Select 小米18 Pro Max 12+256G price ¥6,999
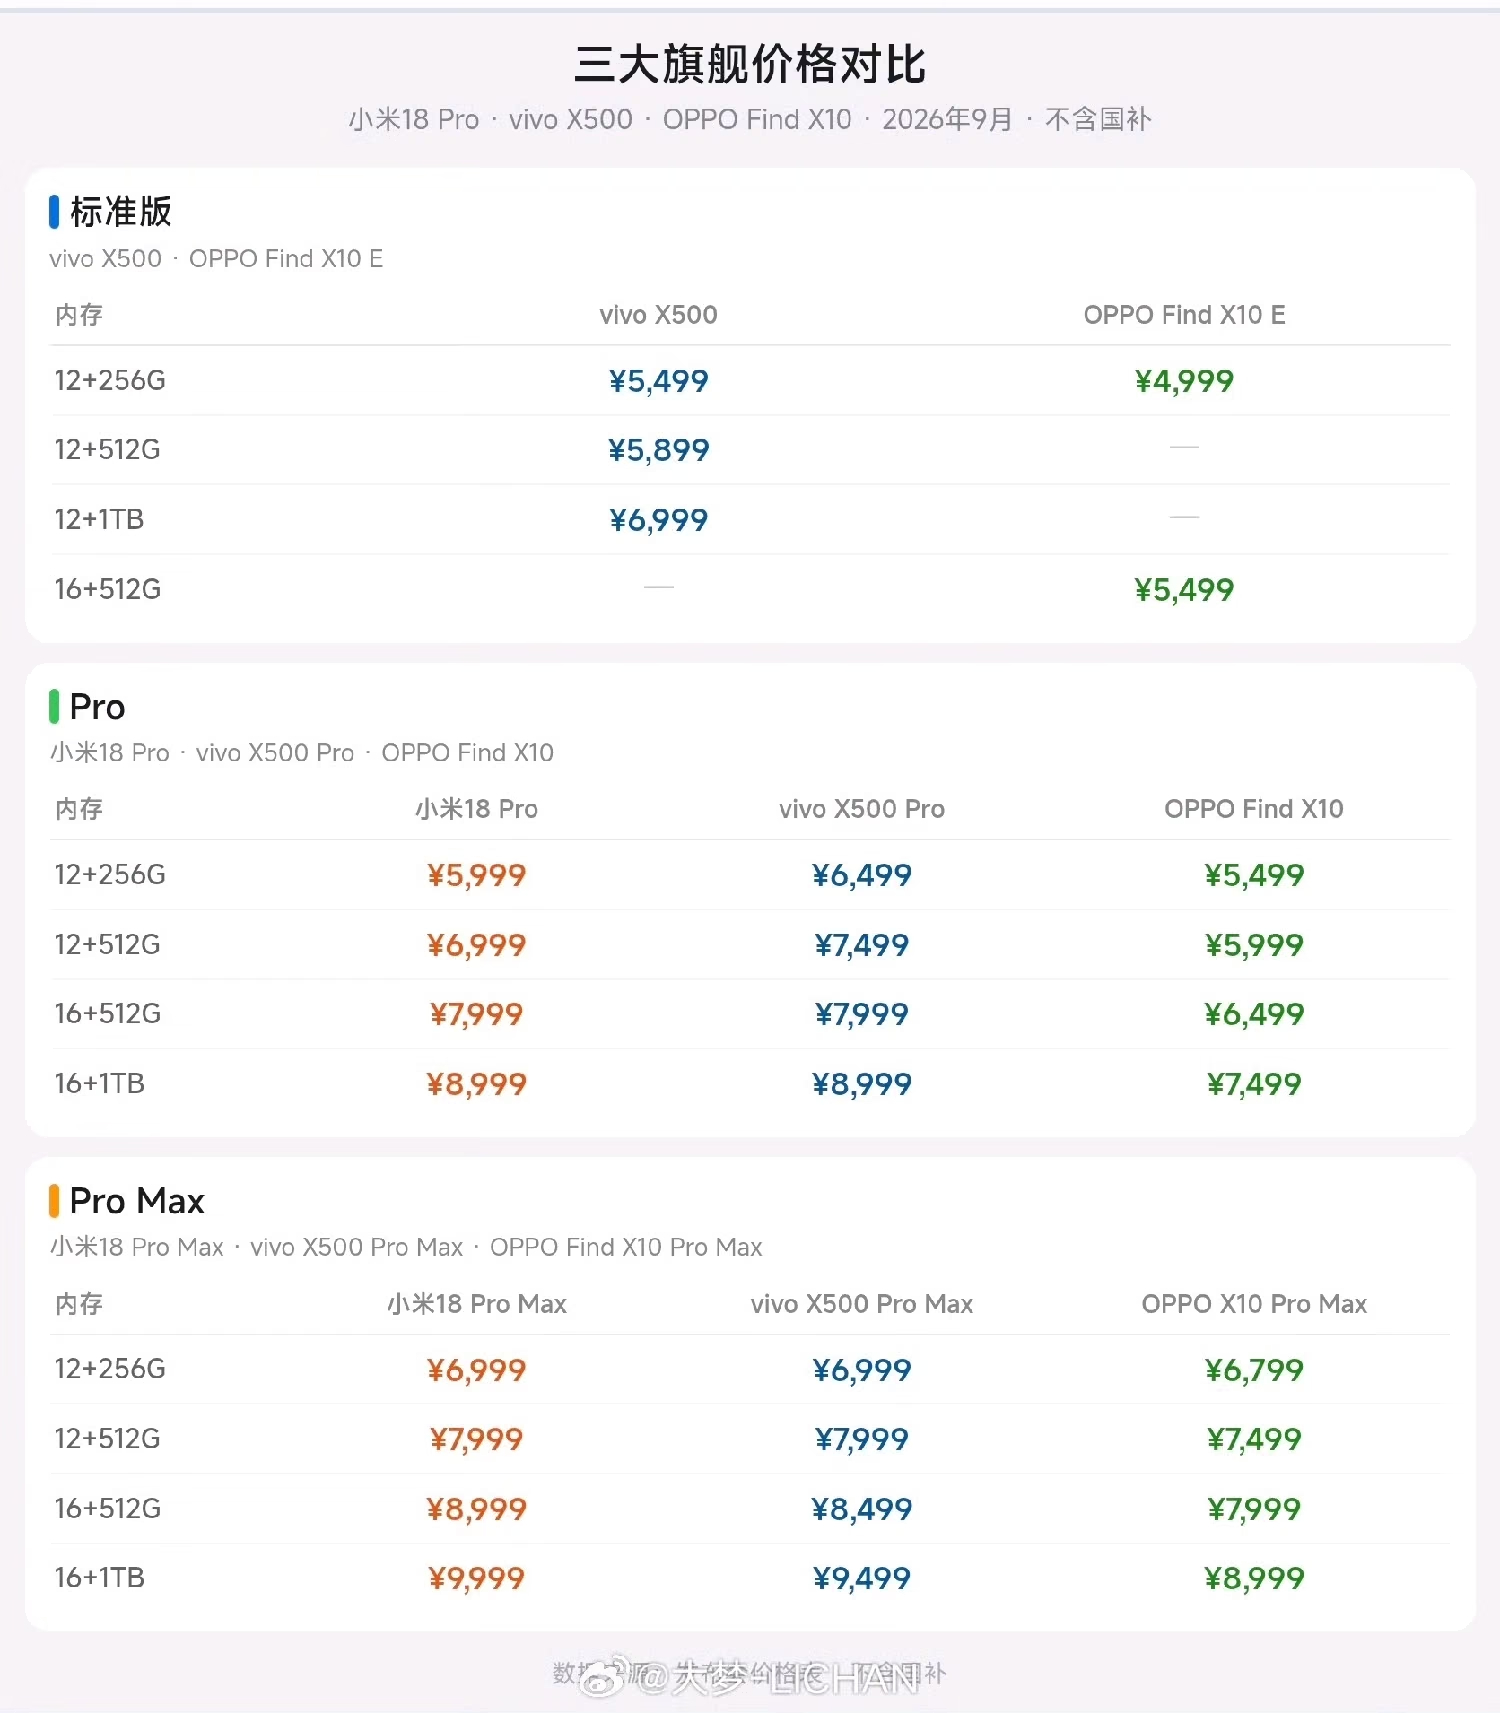 [x=477, y=1370]
